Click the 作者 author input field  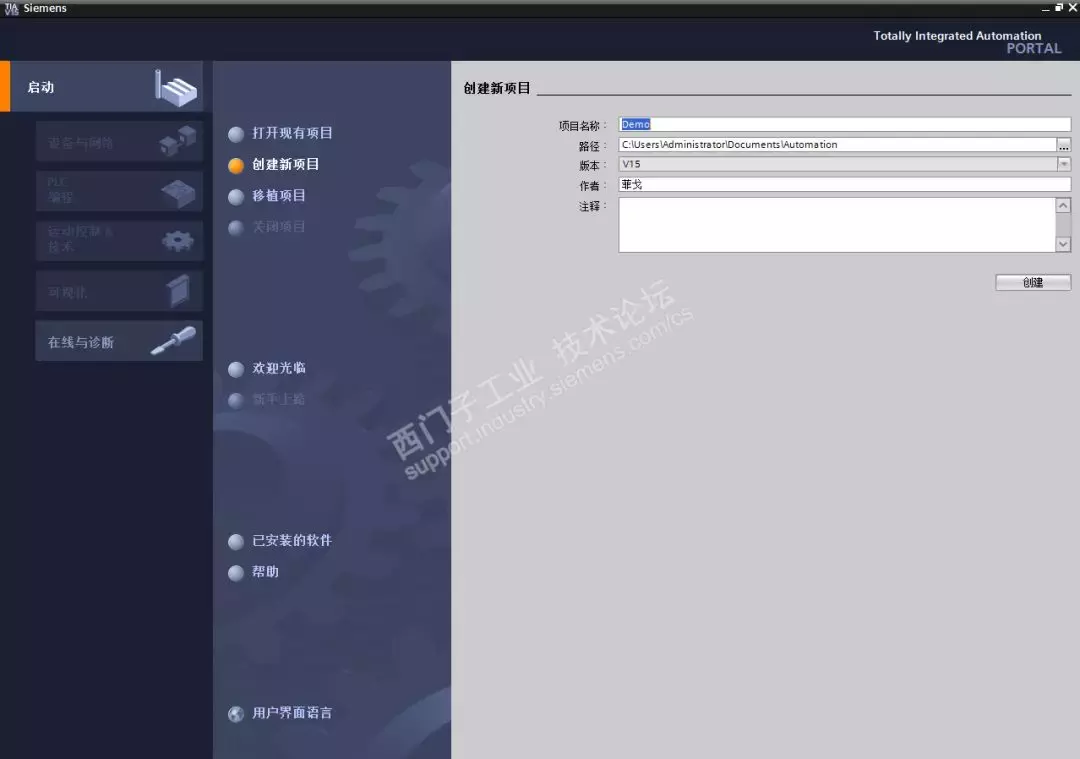tap(844, 184)
